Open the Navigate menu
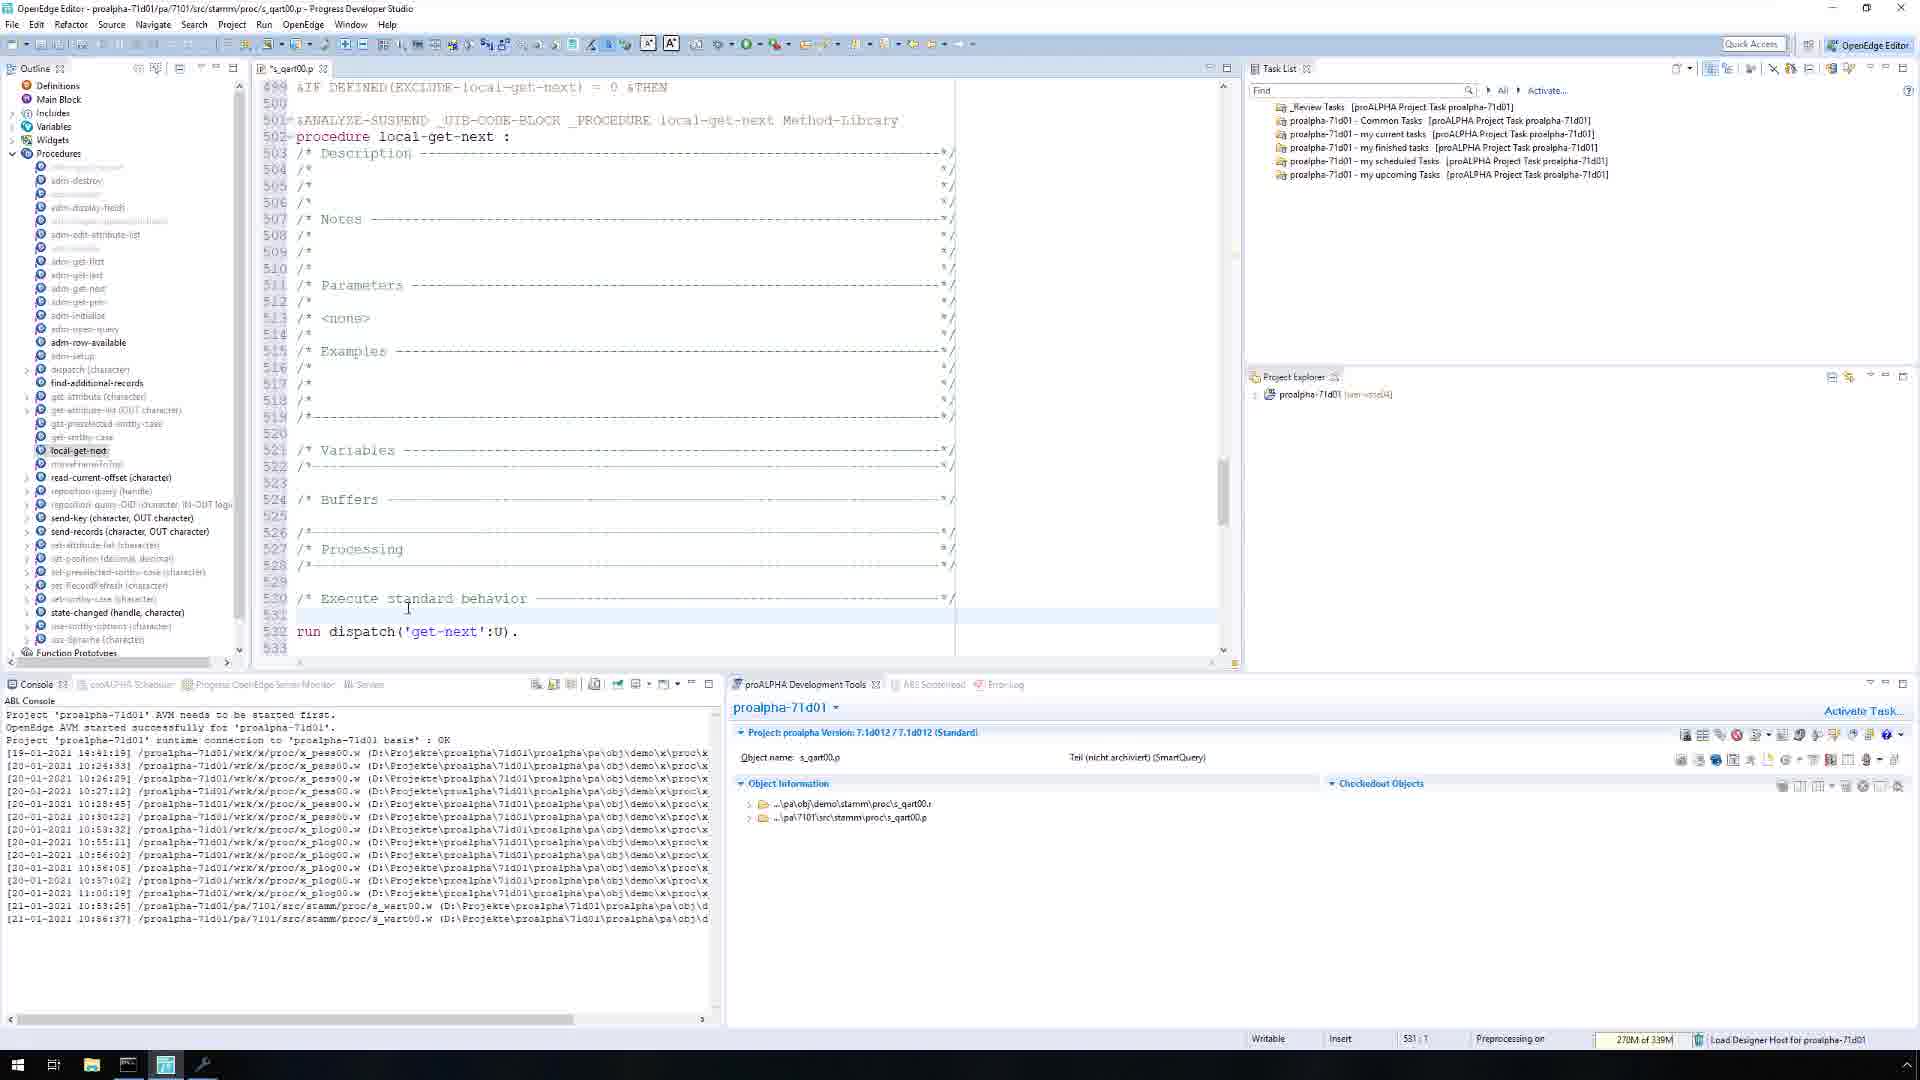Image resolution: width=1920 pixels, height=1080 pixels. click(153, 25)
